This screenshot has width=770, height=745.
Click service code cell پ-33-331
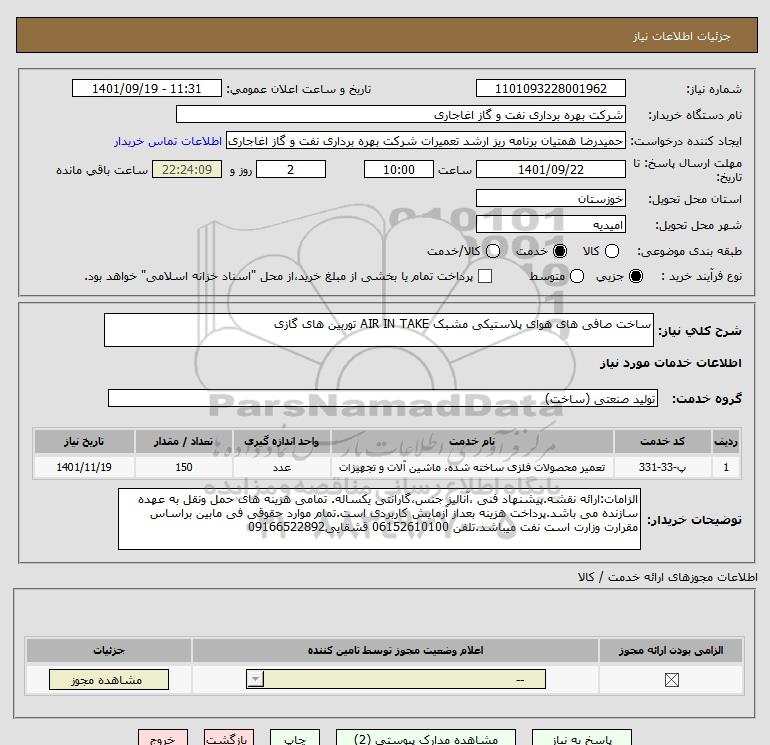click(662, 467)
